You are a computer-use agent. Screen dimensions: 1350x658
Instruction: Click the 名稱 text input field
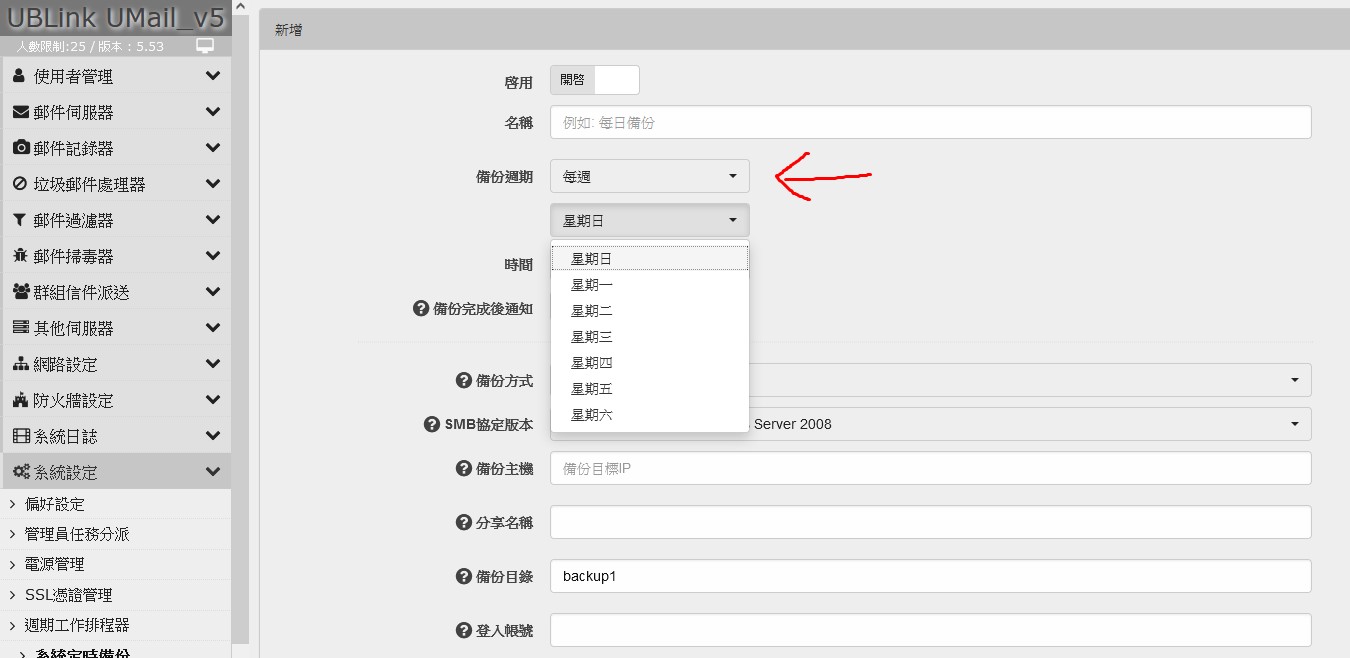coord(930,122)
